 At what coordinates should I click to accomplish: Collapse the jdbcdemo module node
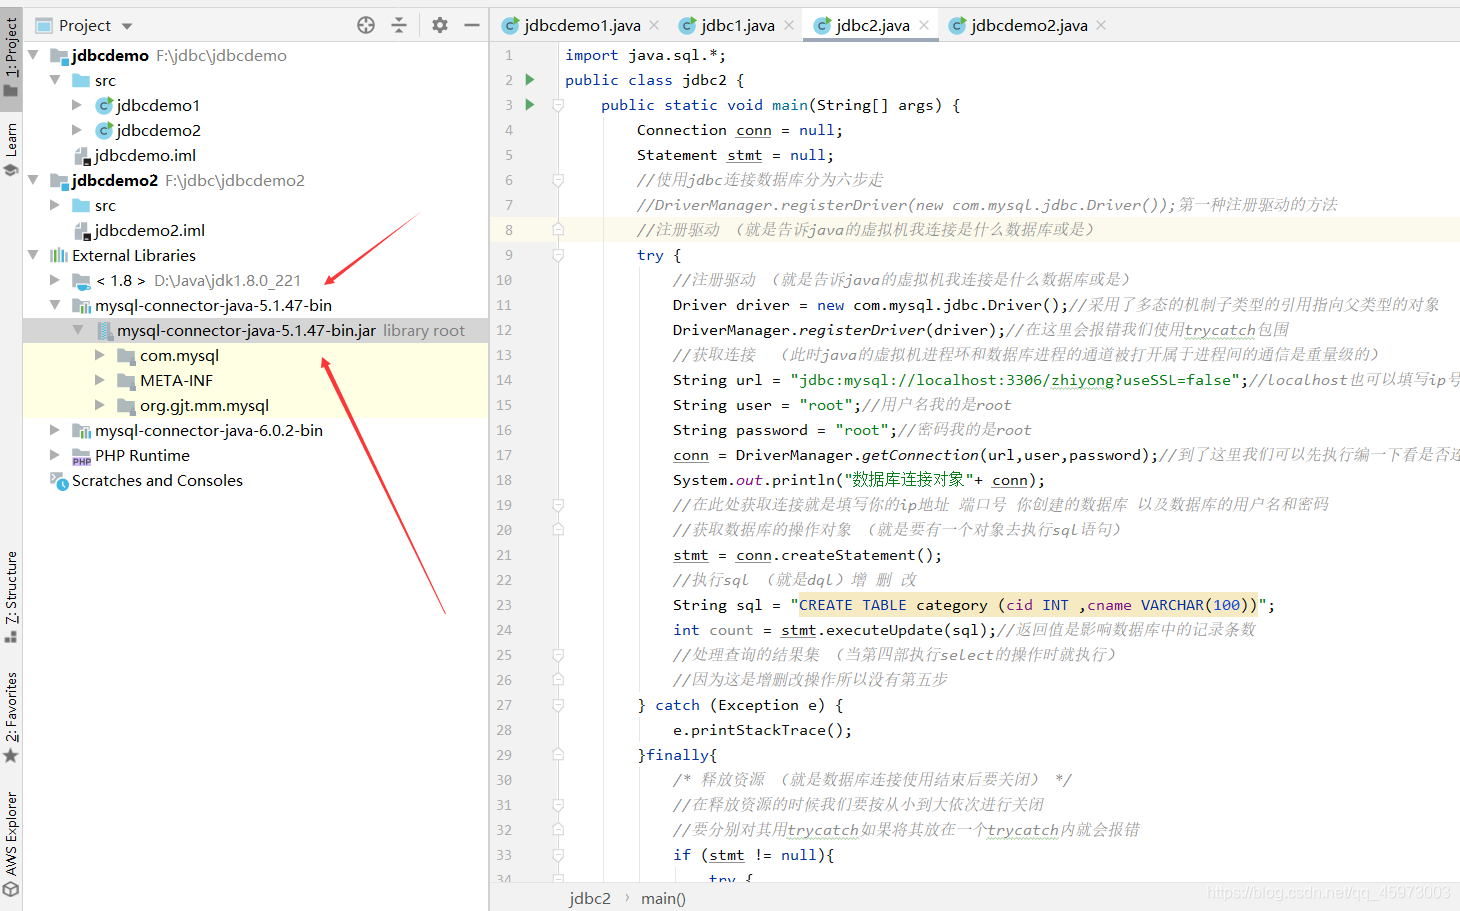(33, 55)
